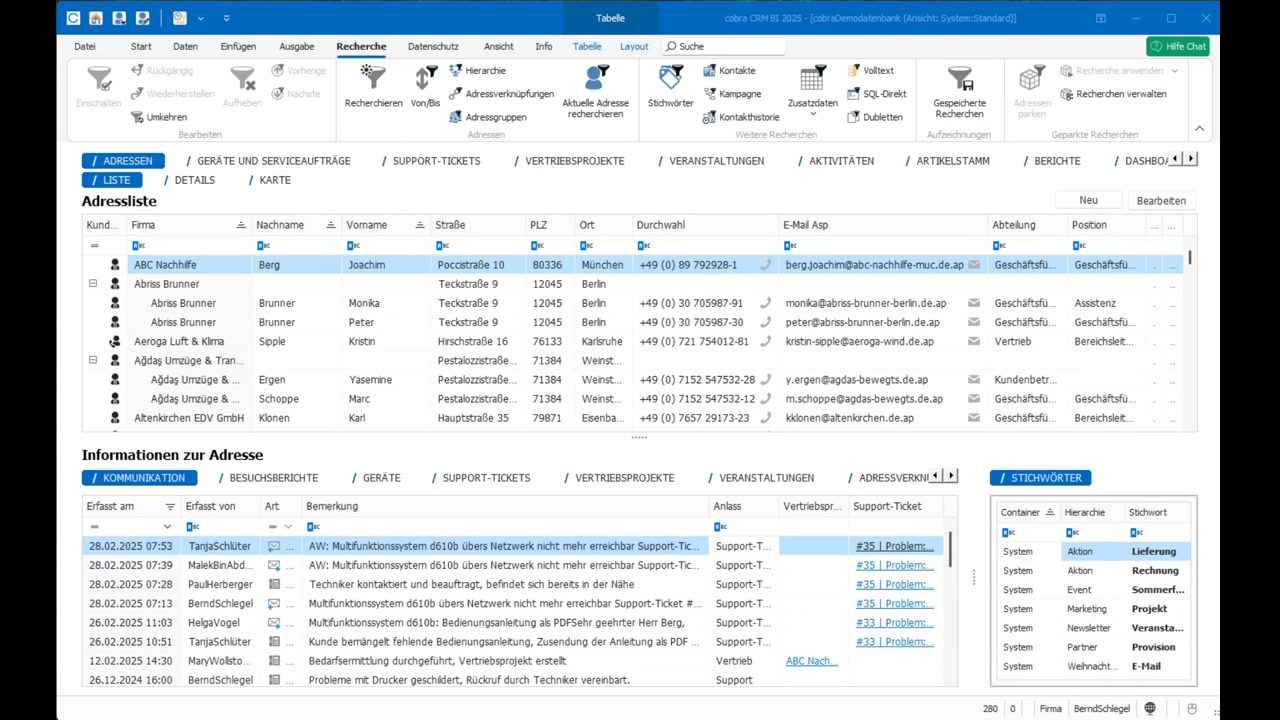Switch to the Datenschutz ribbon tab
The width and height of the screenshot is (1280, 720).
433,46
